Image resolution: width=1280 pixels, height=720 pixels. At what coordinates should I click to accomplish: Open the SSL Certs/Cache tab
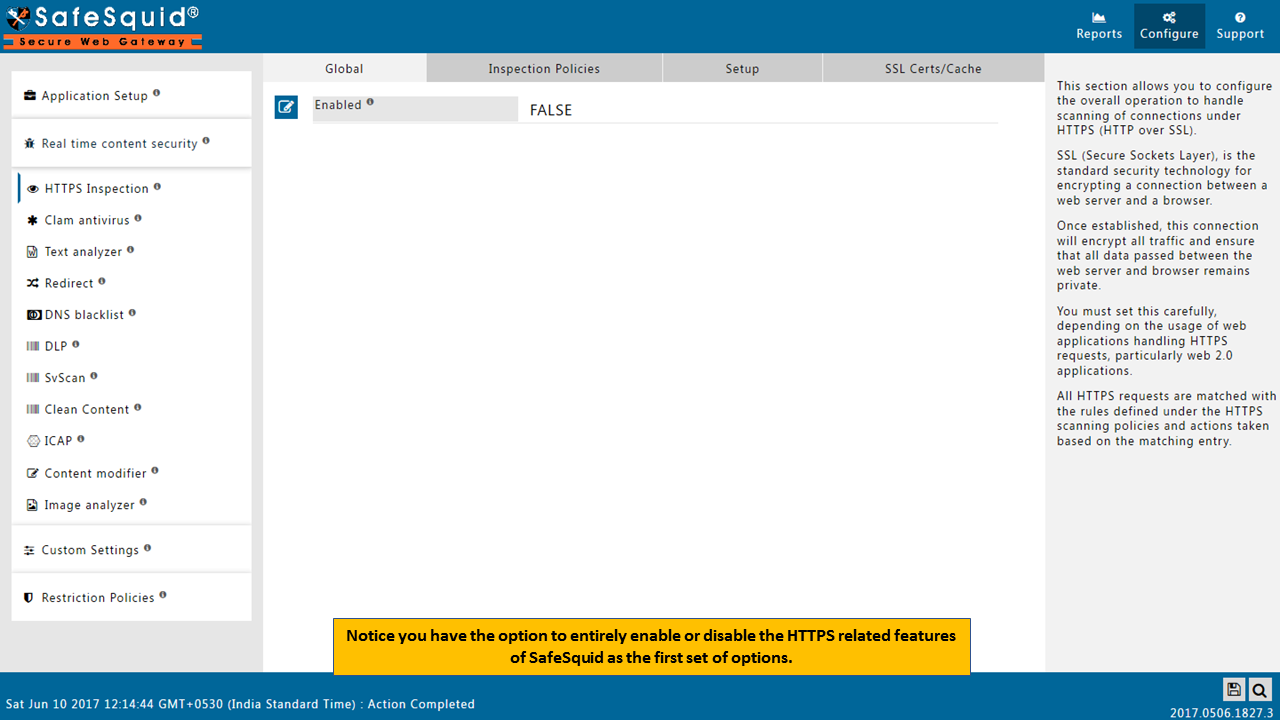tap(933, 69)
